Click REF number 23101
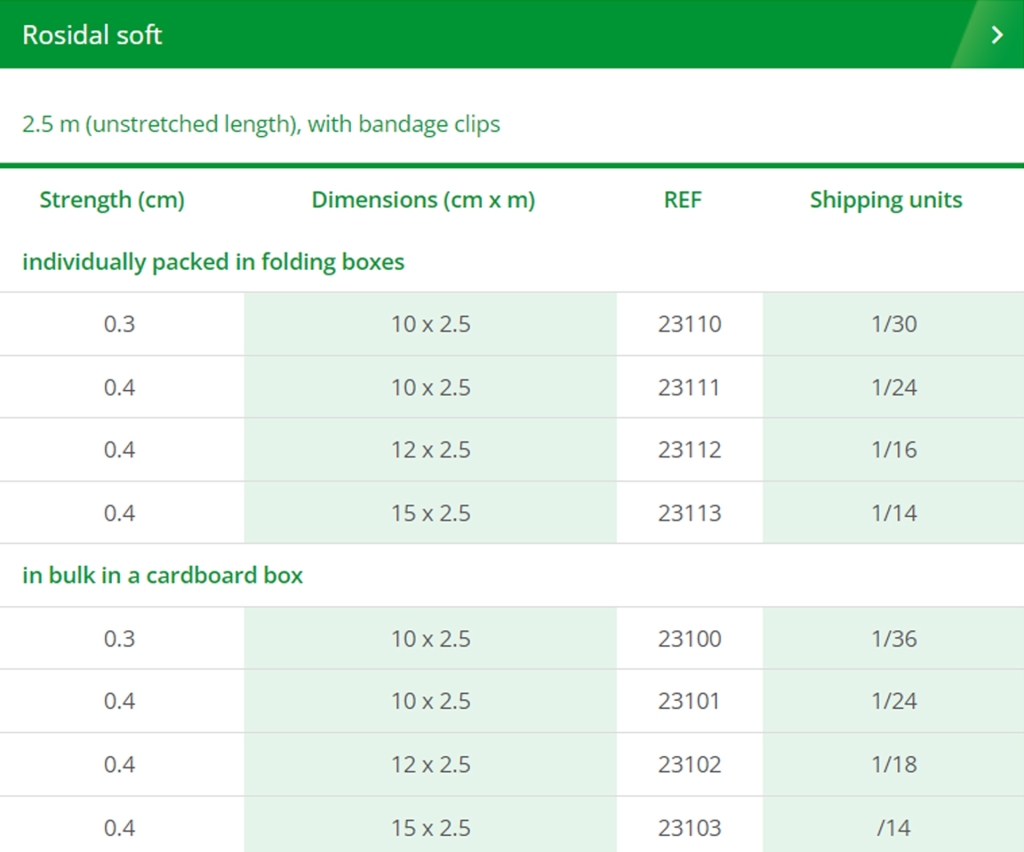Screen dimensions: 1024x852 pyautogui.click(x=689, y=701)
